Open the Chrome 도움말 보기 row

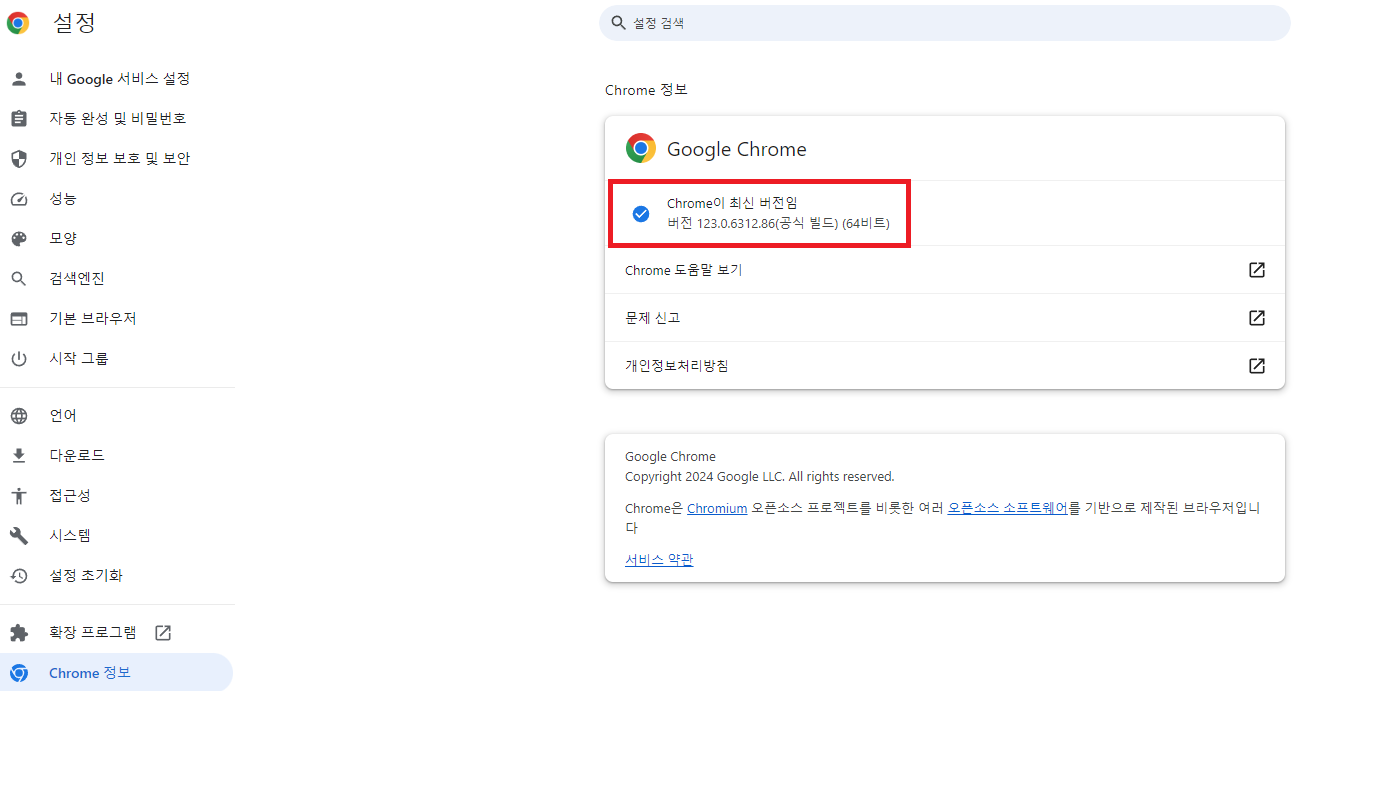944,270
